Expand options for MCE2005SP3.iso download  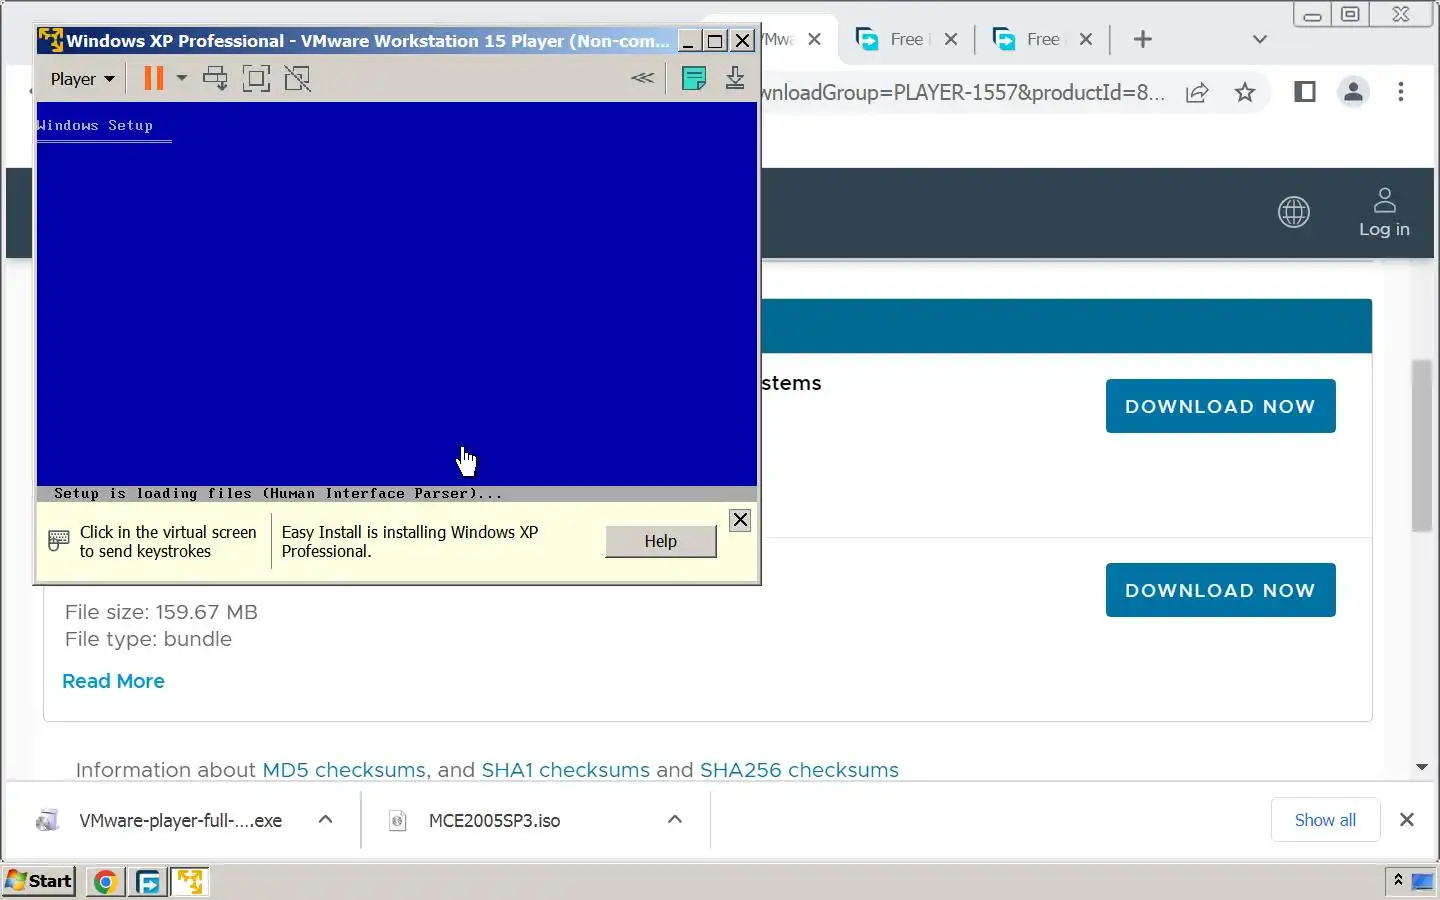click(x=675, y=820)
